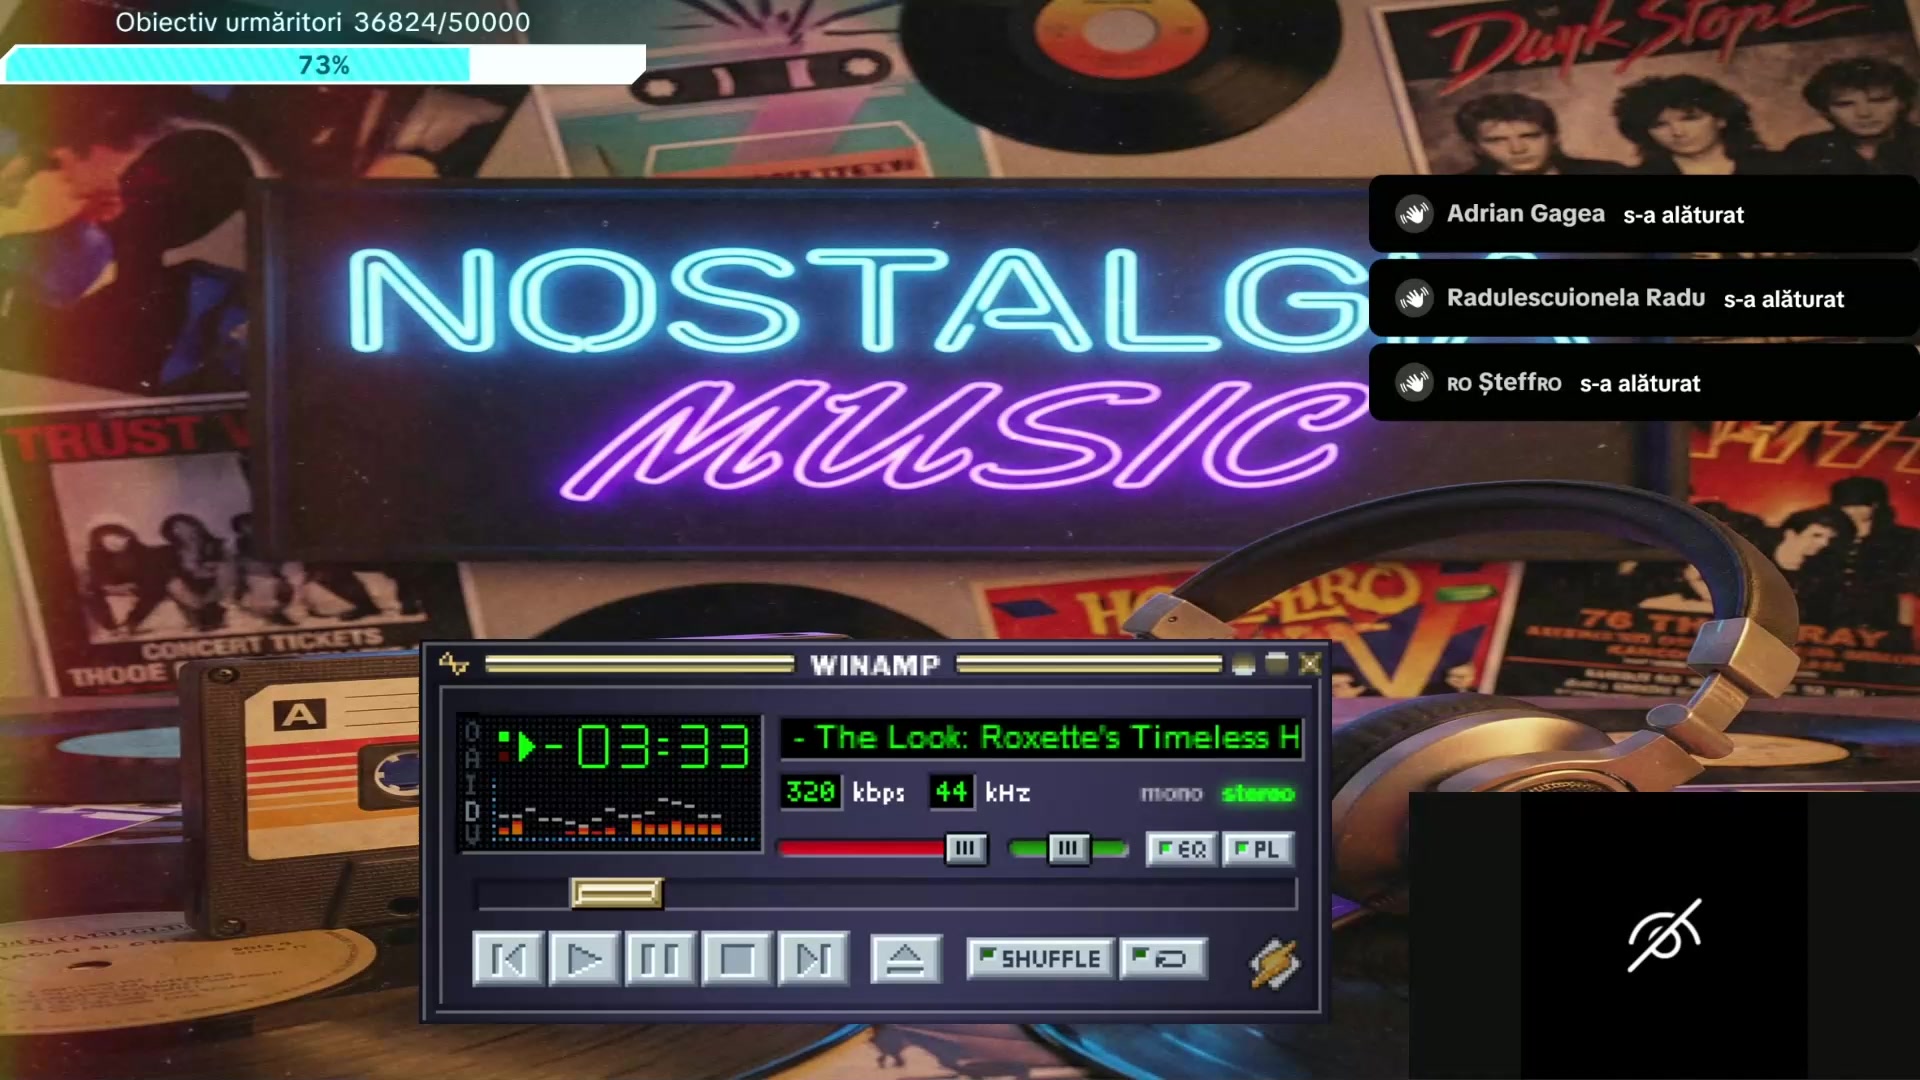The width and height of the screenshot is (1920, 1080).
Task: Click the Winamp previous track button
Action: pos(509,959)
